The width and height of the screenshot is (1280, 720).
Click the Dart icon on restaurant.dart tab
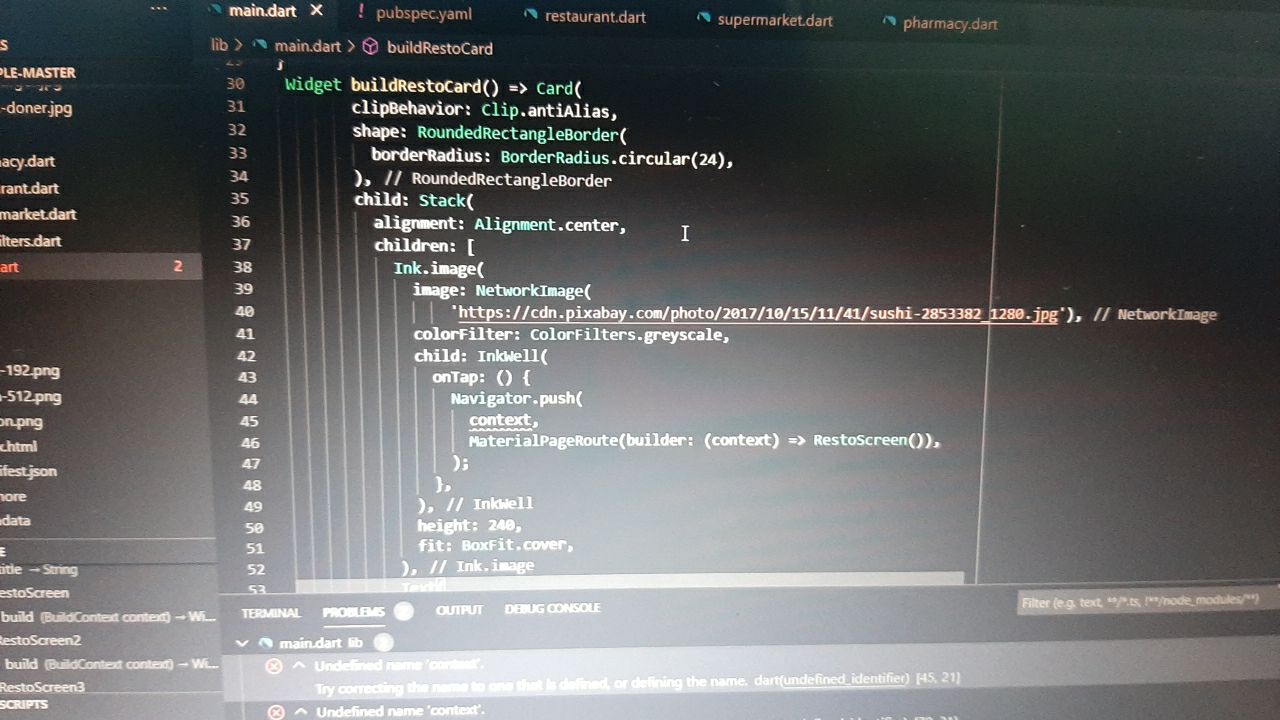pyautogui.click(x=531, y=15)
